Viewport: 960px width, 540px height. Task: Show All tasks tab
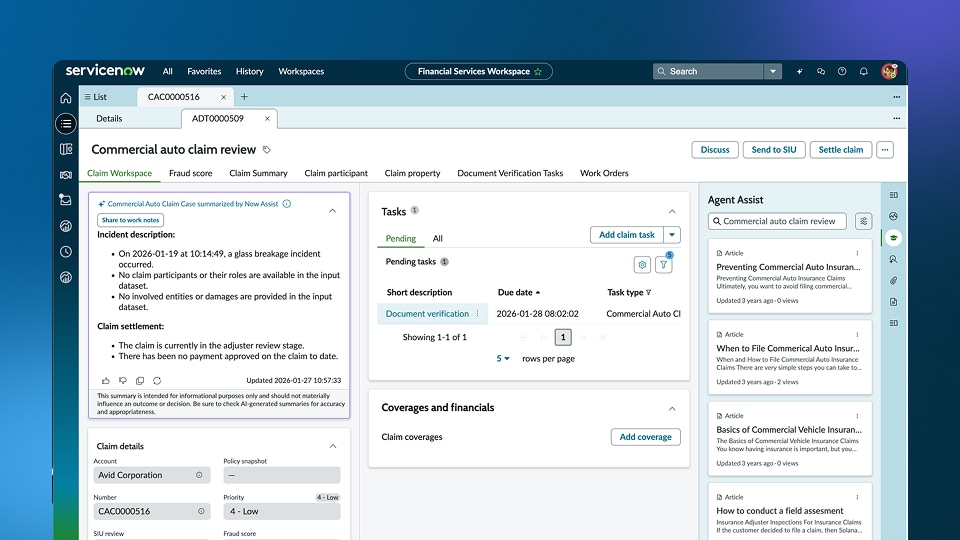click(x=437, y=239)
